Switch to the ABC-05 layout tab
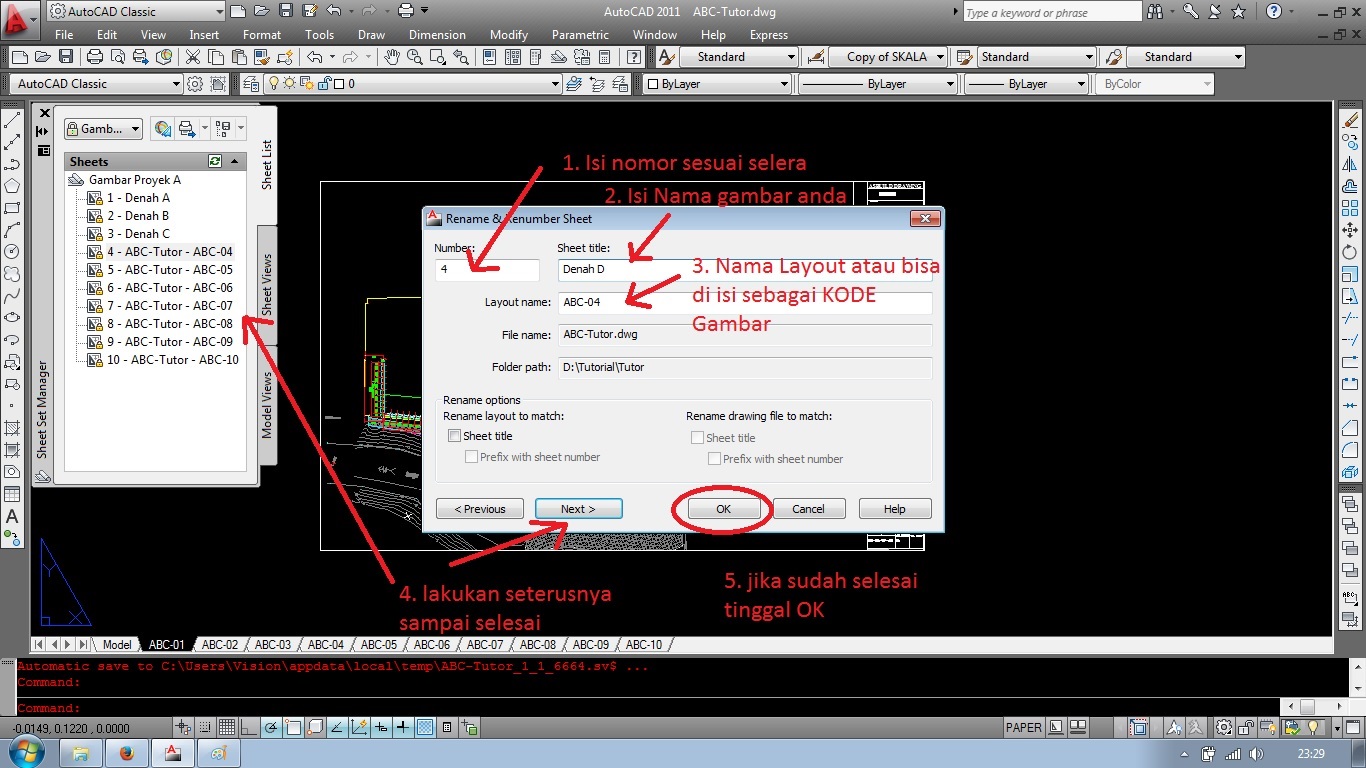This screenshot has width=1366, height=768. (x=379, y=645)
